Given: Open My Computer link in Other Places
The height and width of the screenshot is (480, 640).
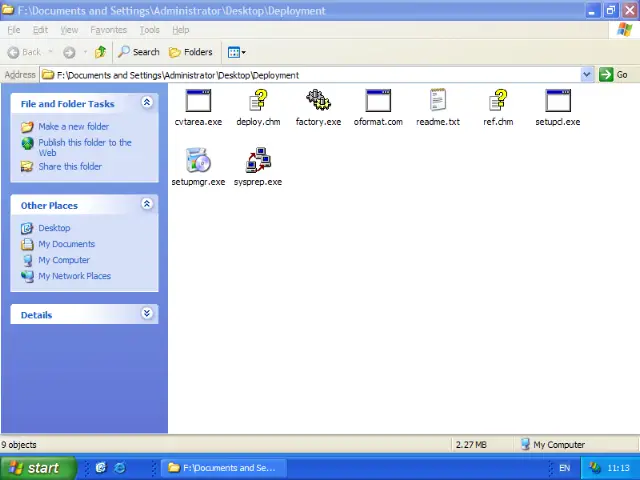Looking at the screenshot, I should click(64, 260).
